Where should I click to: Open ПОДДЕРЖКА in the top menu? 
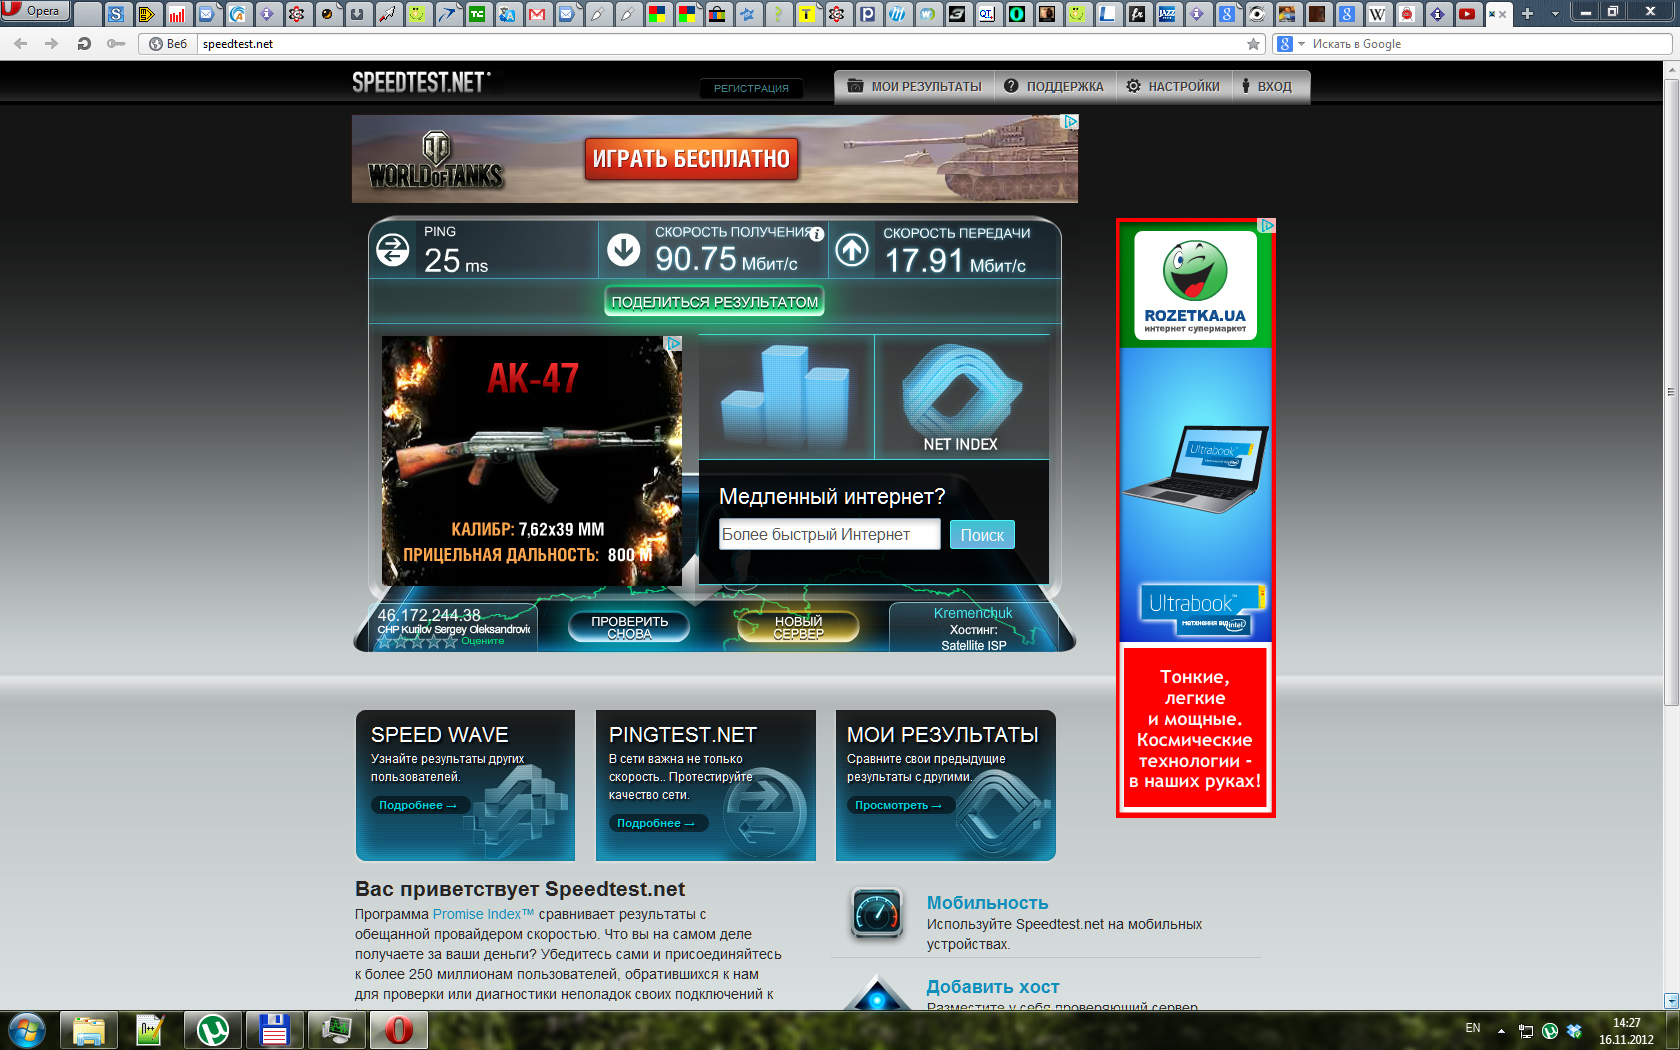[x=1054, y=87]
